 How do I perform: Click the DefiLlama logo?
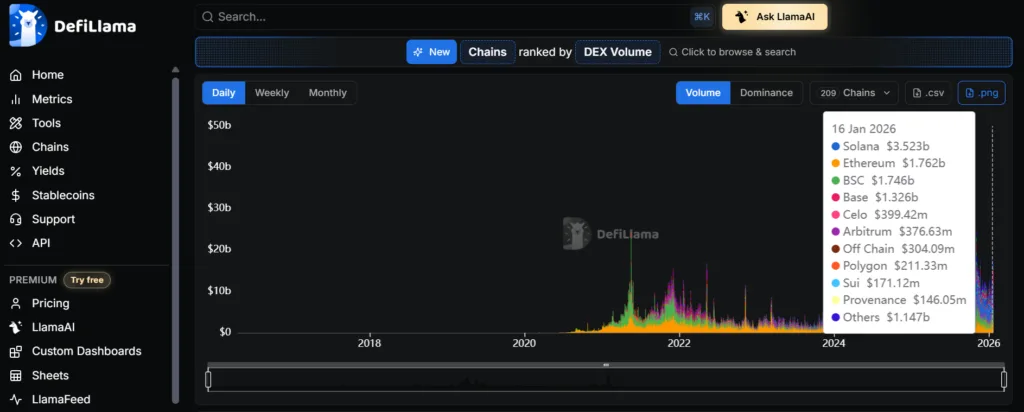coord(72,25)
